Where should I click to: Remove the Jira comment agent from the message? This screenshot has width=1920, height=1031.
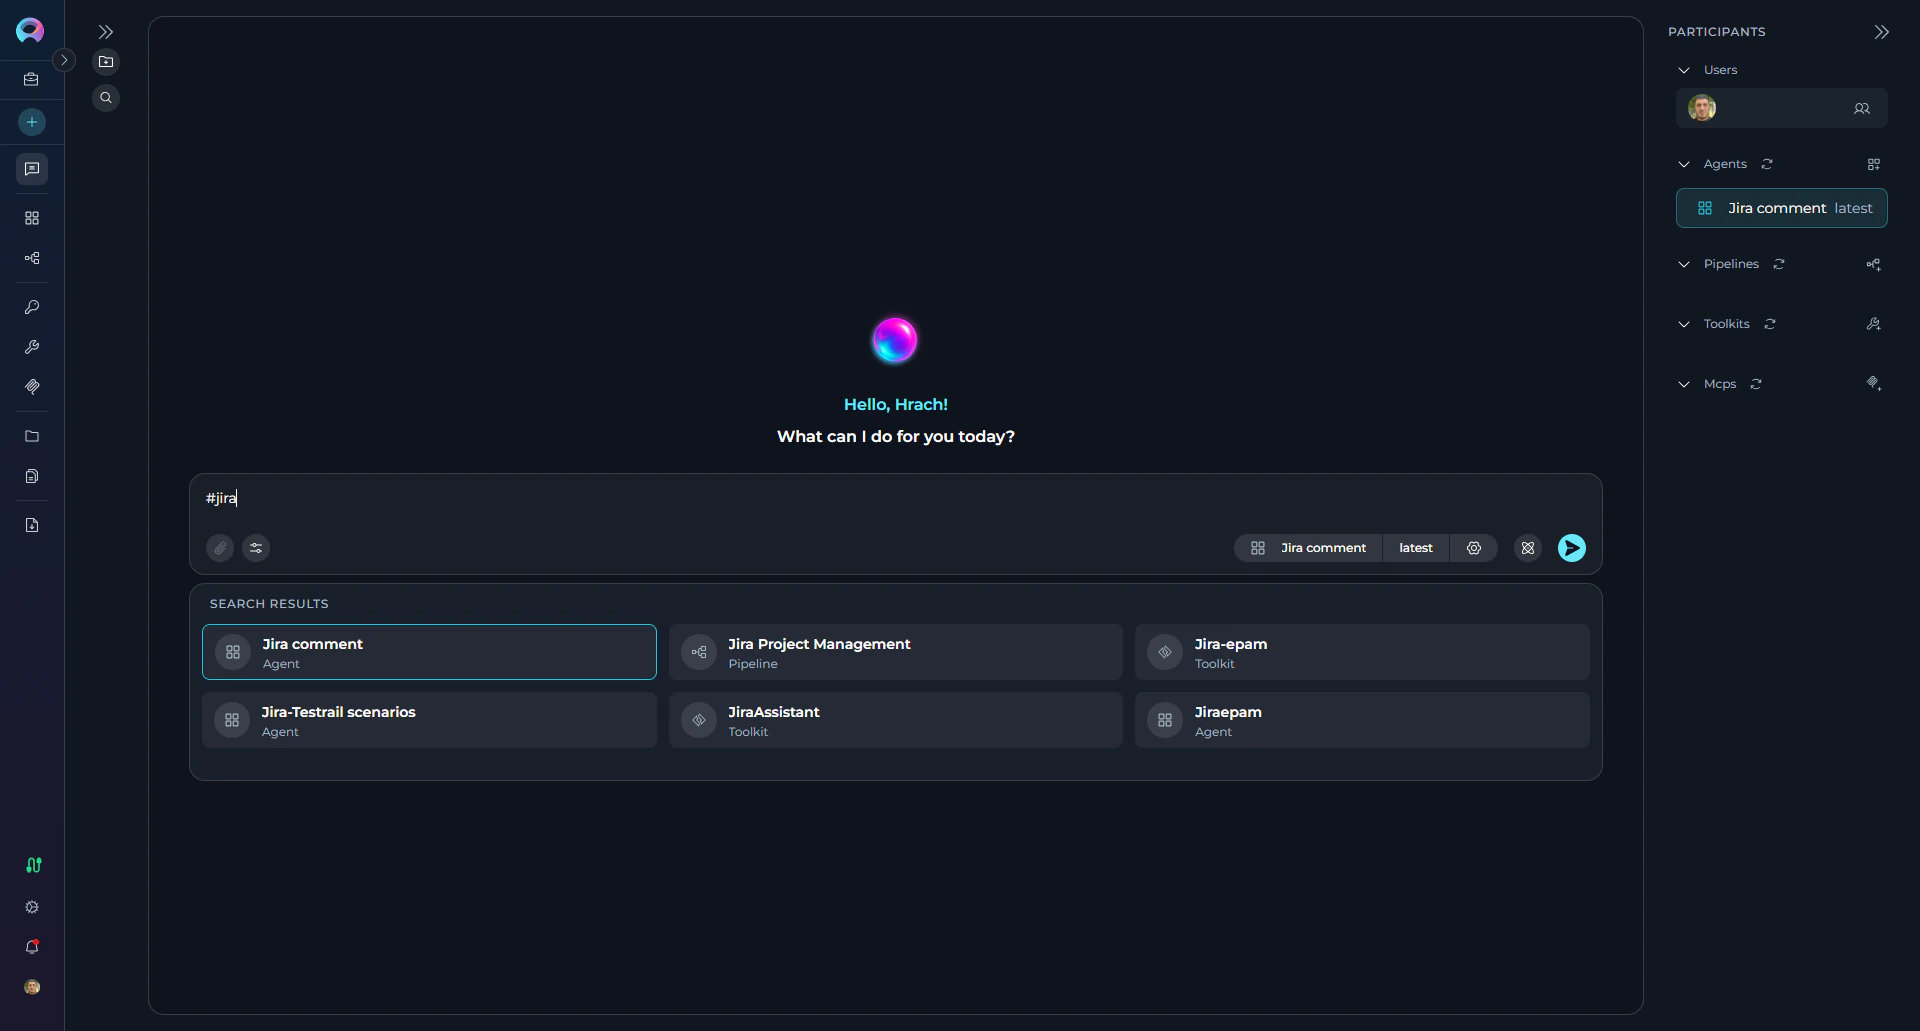(x=1527, y=547)
